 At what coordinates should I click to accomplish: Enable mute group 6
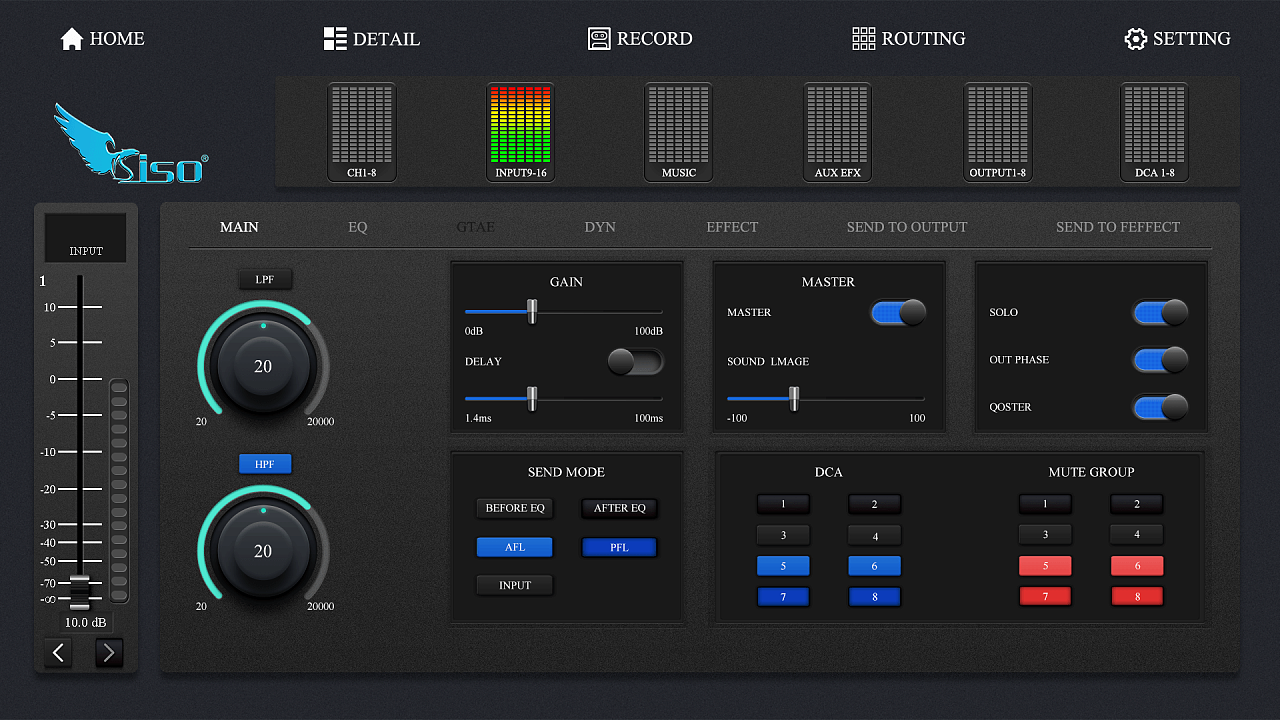point(1137,566)
